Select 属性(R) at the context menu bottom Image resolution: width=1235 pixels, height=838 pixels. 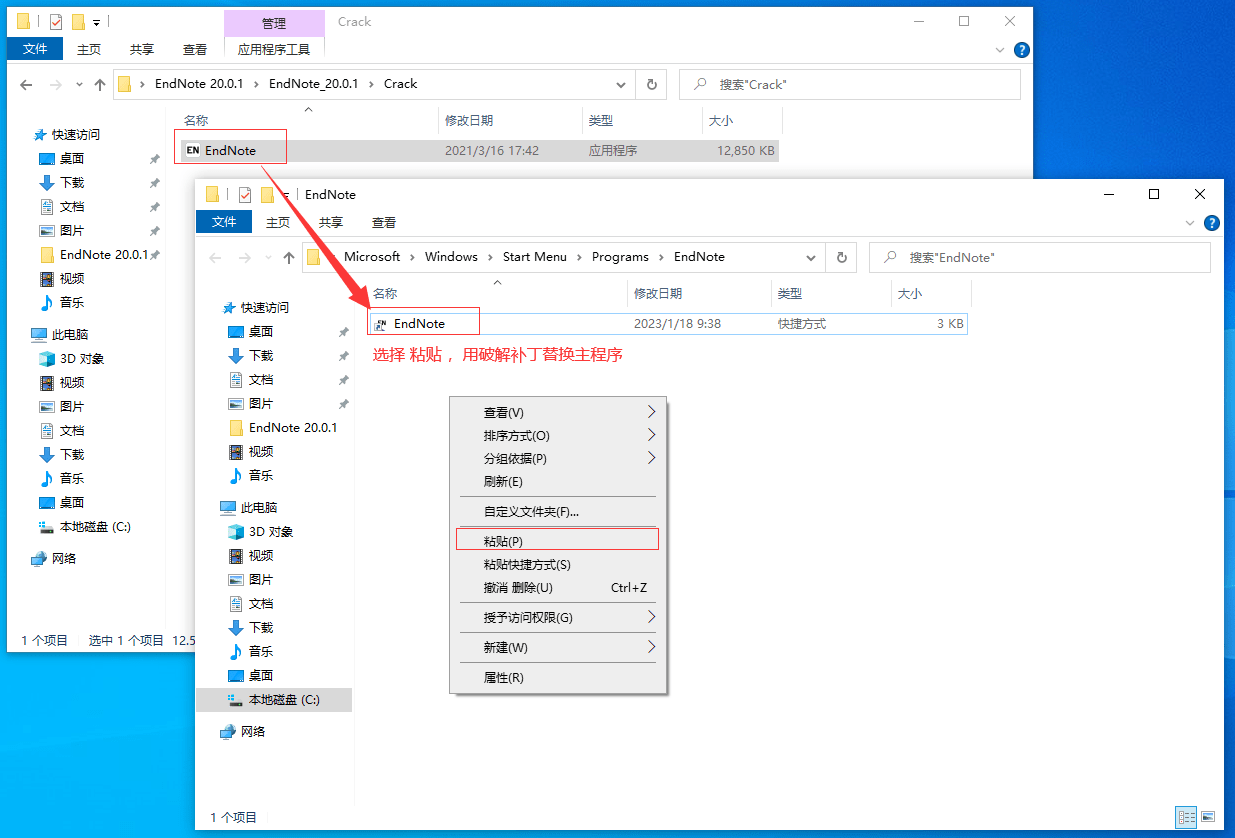pyautogui.click(x=558, y=677)
